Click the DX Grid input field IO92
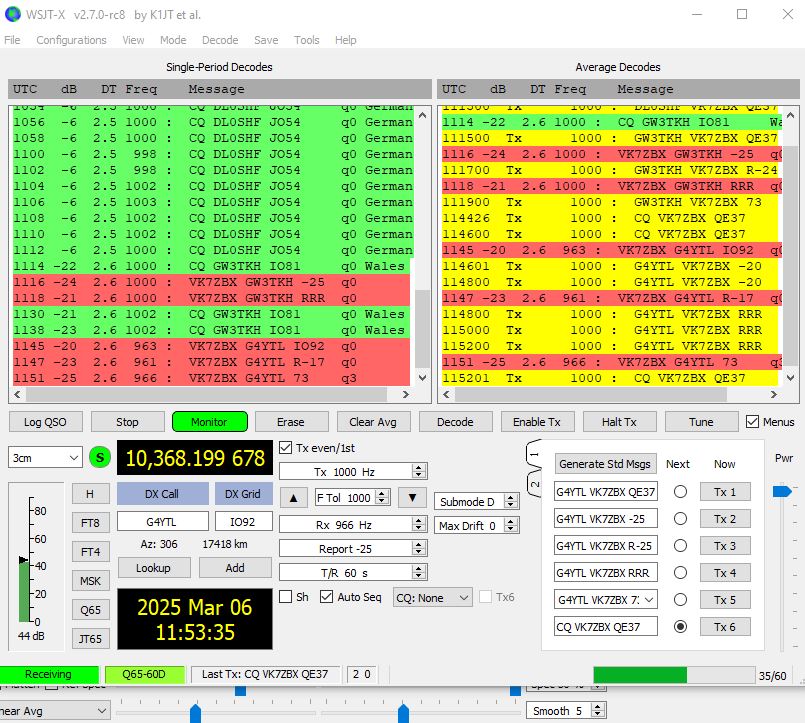 click(x=243, y=521)
